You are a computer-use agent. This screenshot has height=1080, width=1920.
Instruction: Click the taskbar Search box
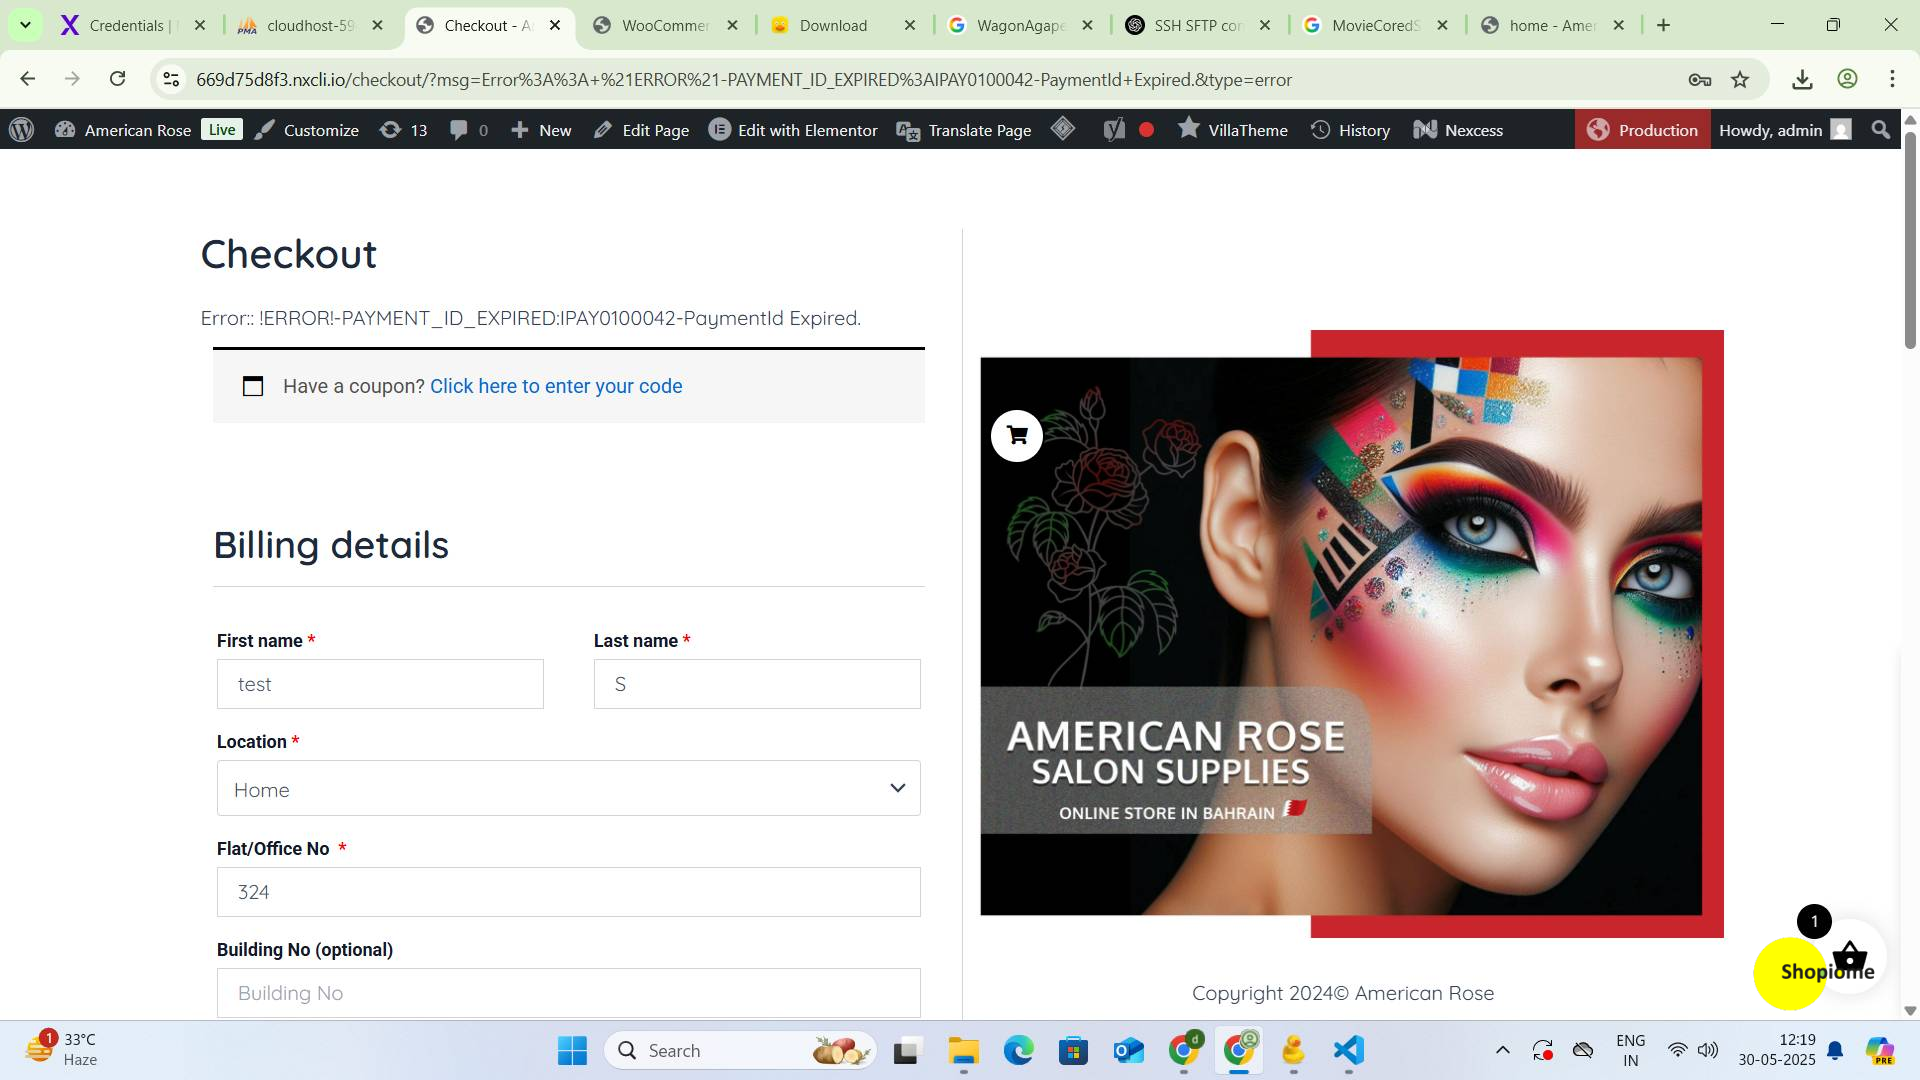(x=740, y=1051)
